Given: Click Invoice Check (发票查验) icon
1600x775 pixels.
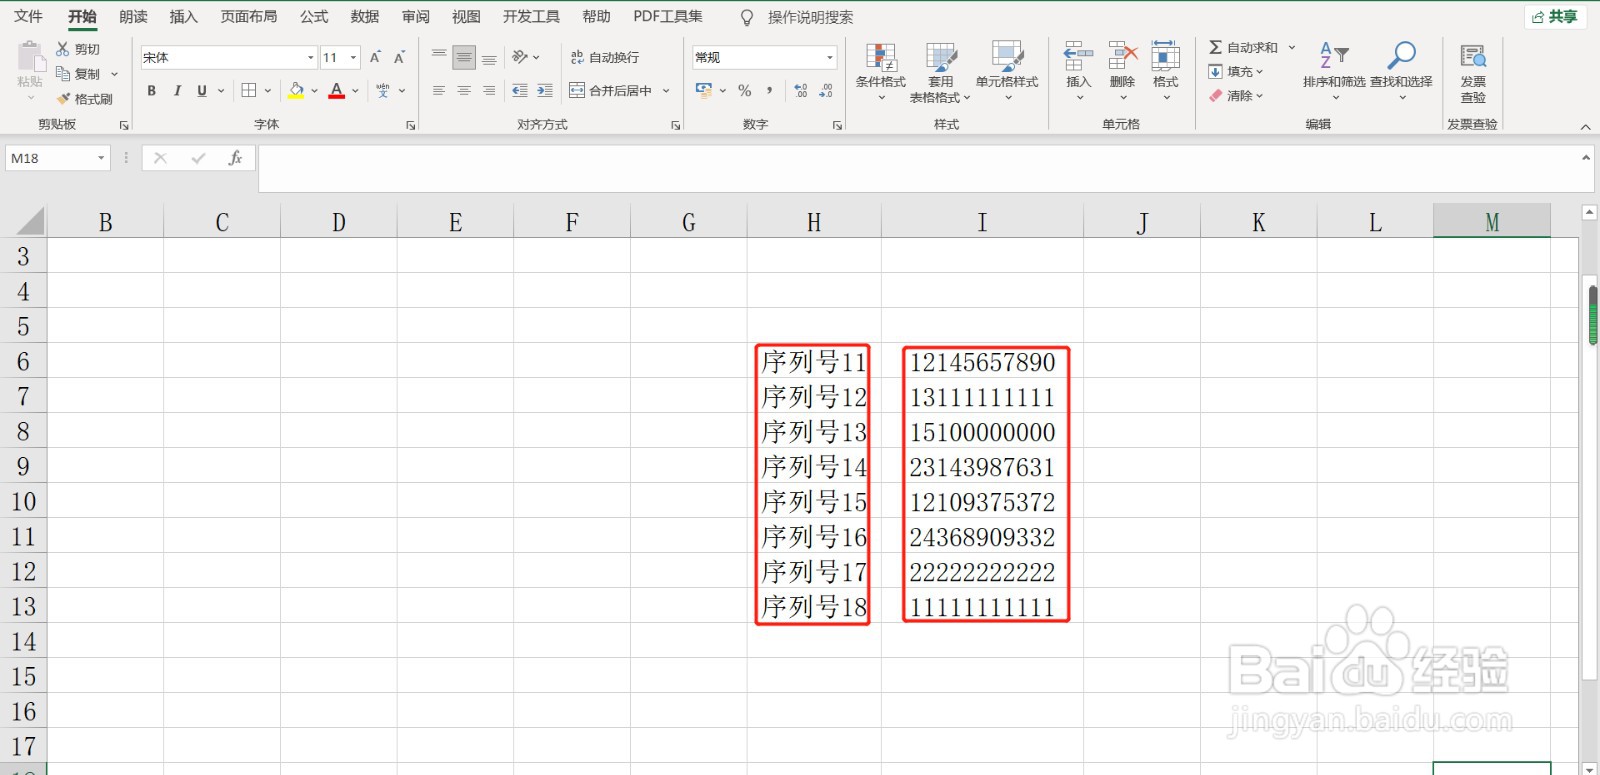Looking at the screenshot, I should (x=1473, y=56).
